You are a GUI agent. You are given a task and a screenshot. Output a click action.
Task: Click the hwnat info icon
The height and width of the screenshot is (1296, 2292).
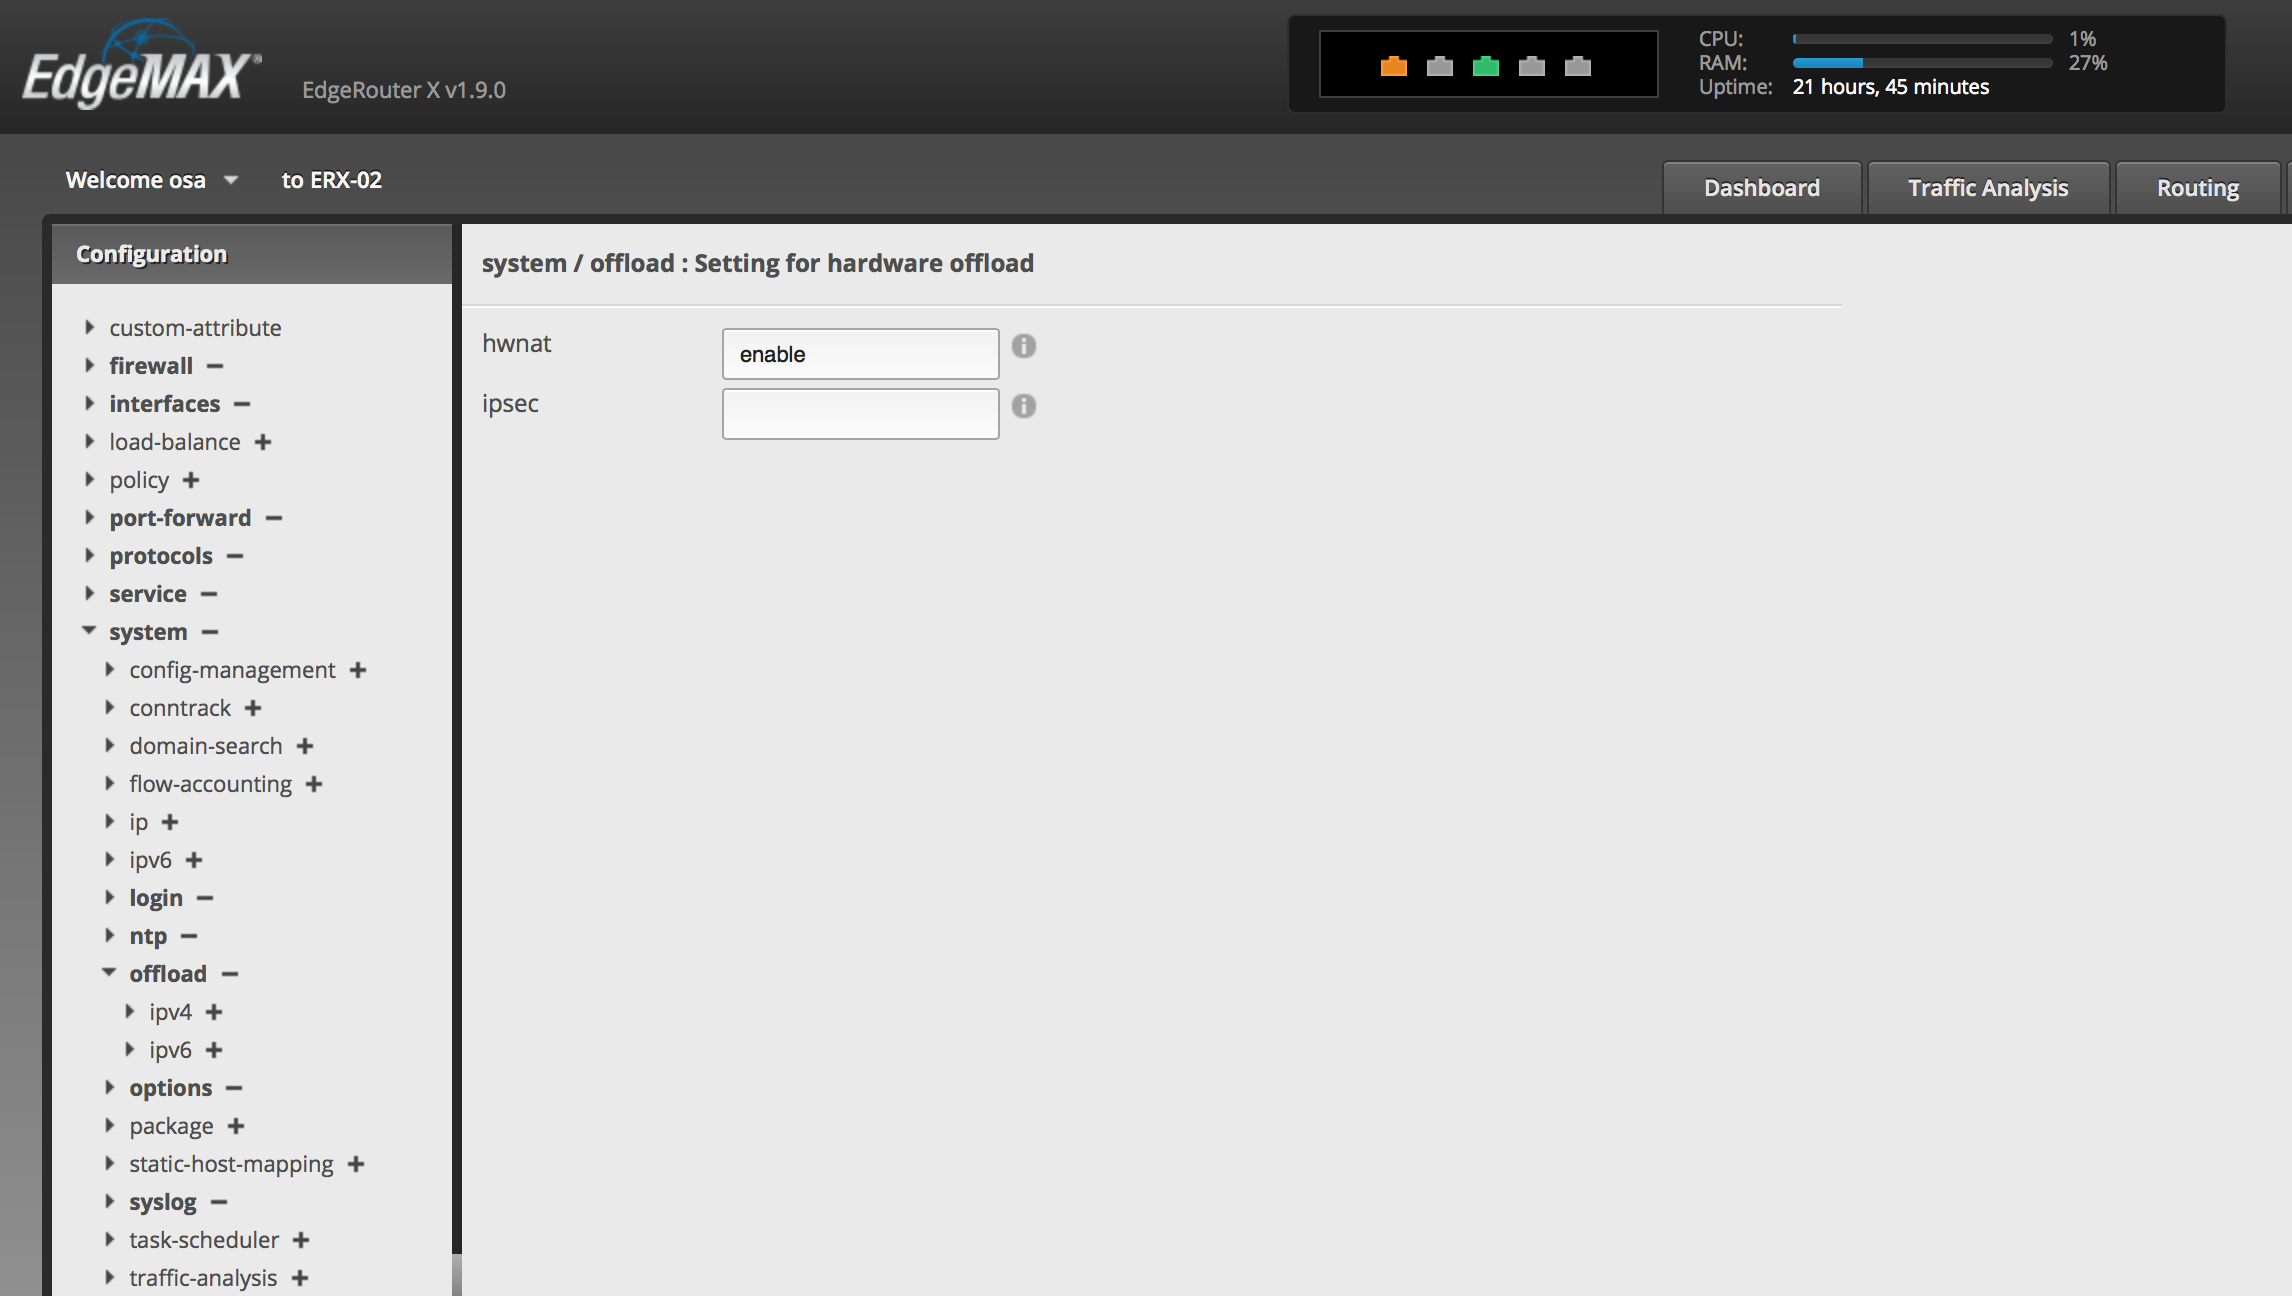point(1023,346)
